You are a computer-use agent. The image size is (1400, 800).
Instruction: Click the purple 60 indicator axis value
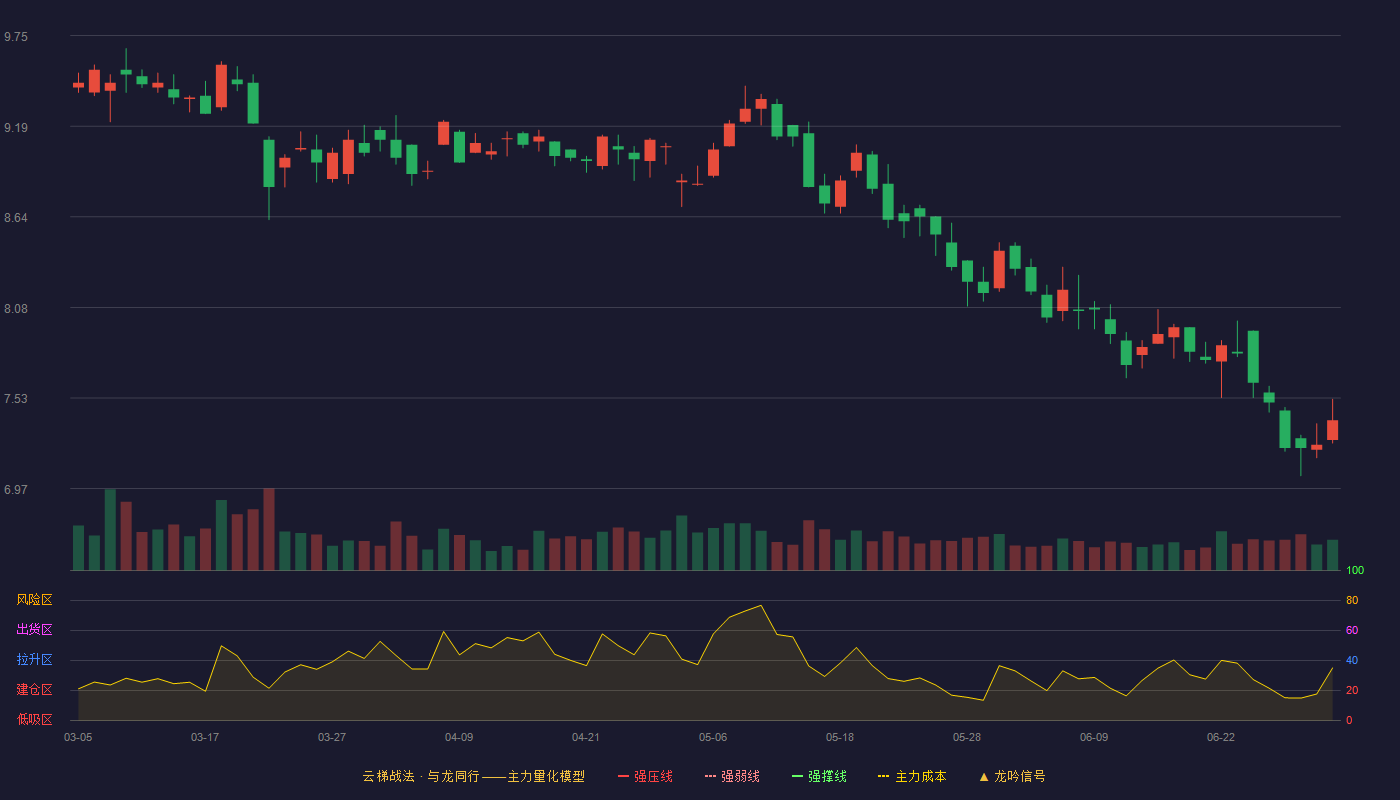[1352, 630]
